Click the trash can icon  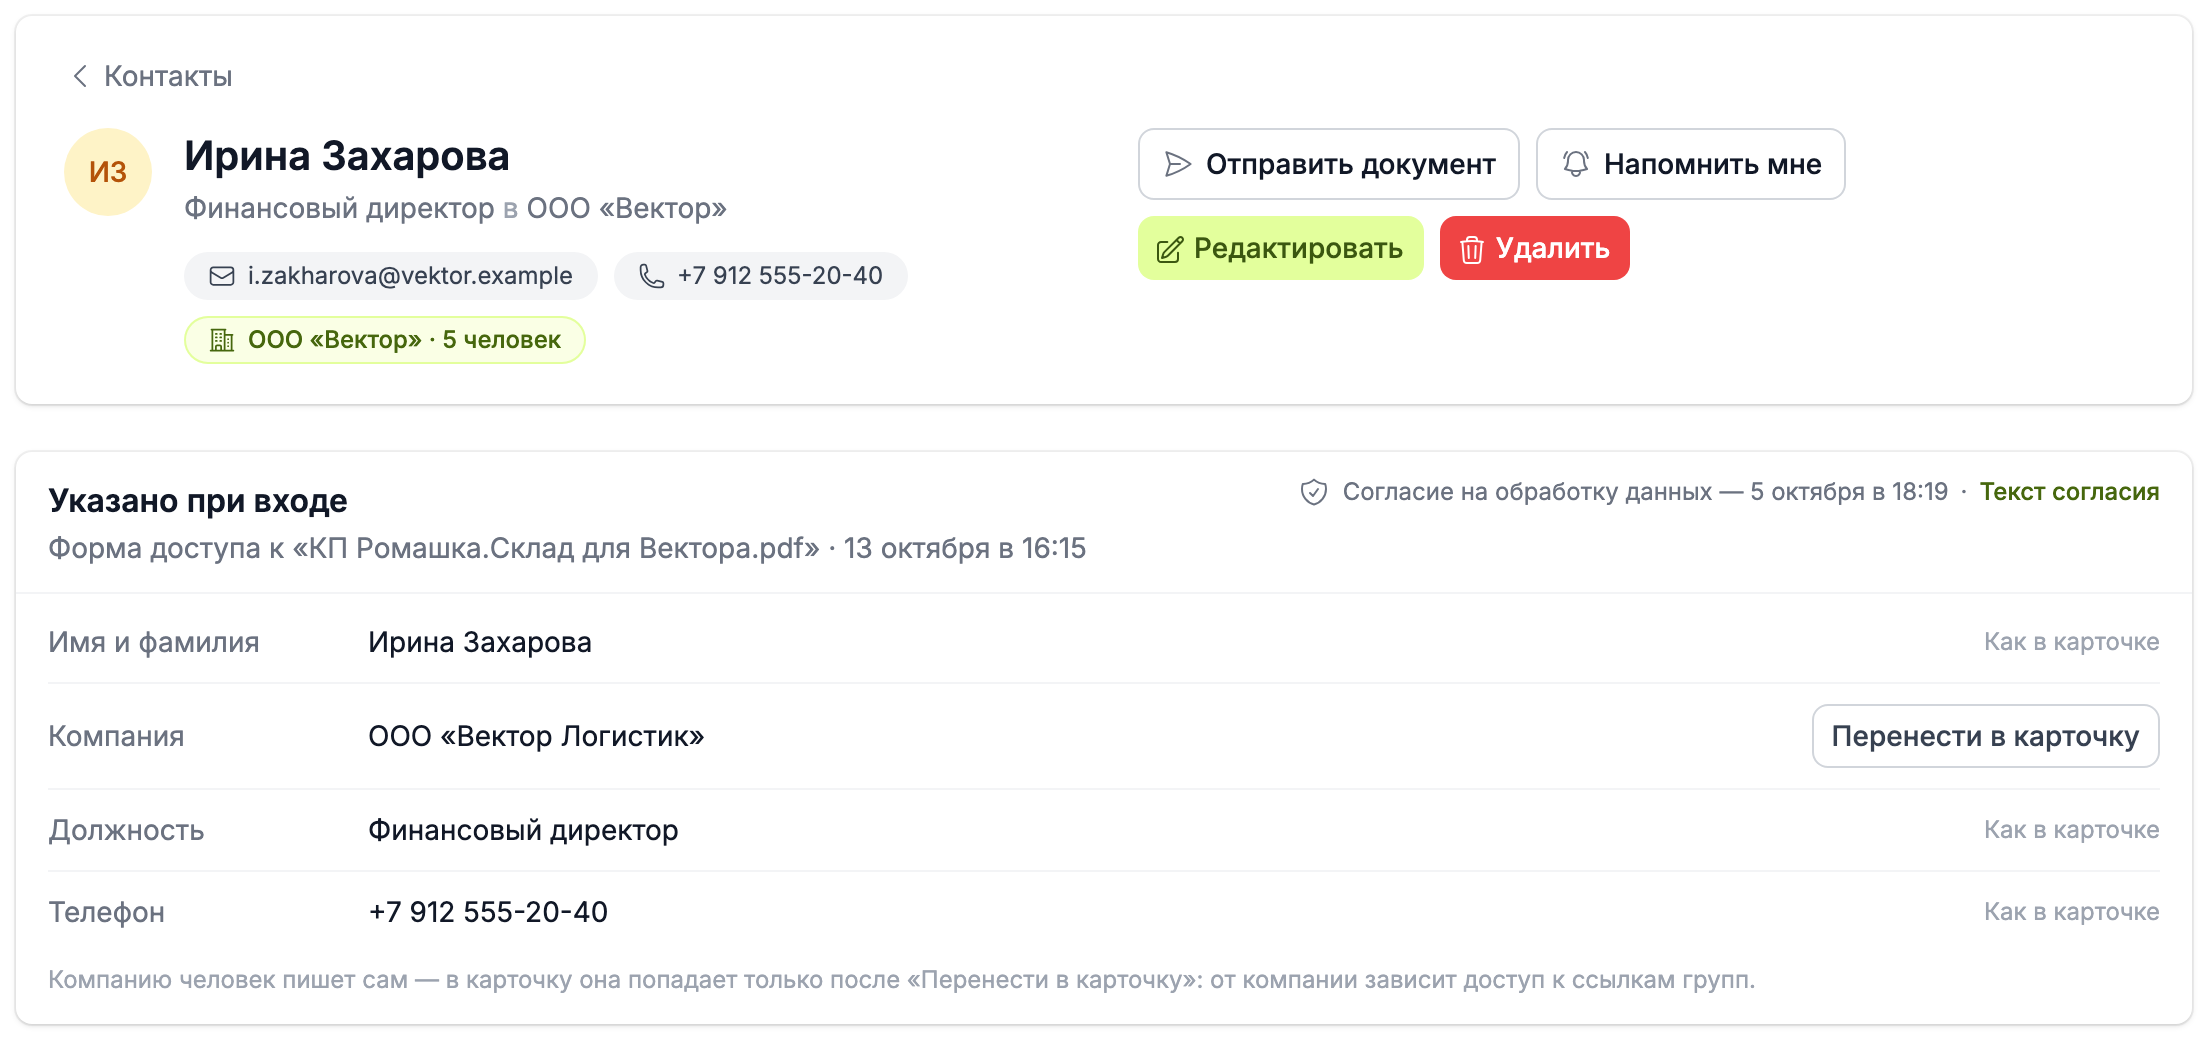[1471, 249]
